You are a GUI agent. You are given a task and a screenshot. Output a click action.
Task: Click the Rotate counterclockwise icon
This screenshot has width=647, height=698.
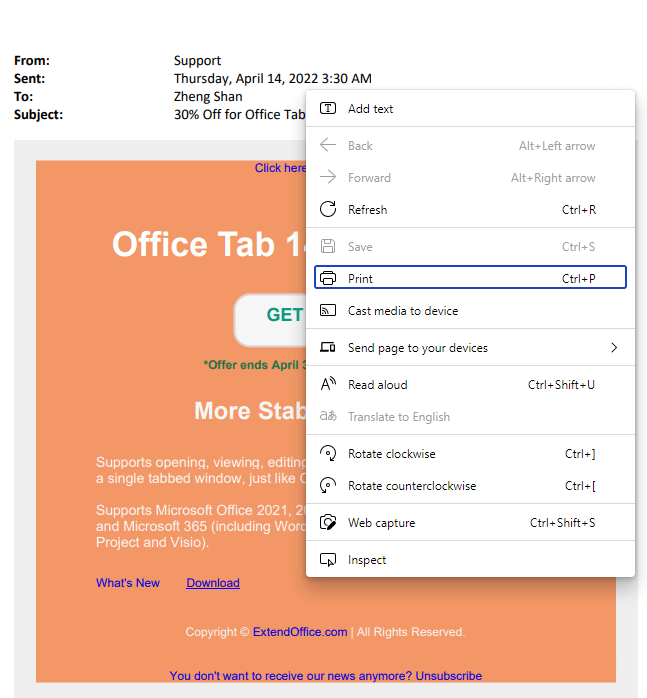click(x=328, y=485)
